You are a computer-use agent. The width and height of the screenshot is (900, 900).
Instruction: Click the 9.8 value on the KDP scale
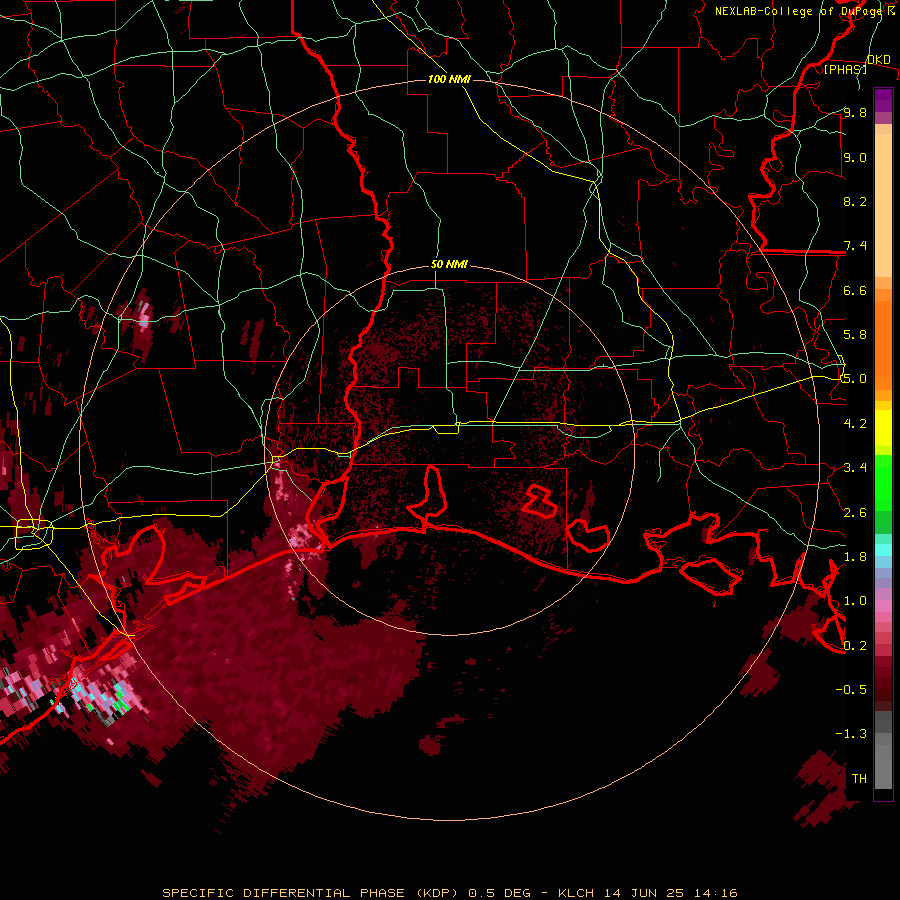[855, 112]
